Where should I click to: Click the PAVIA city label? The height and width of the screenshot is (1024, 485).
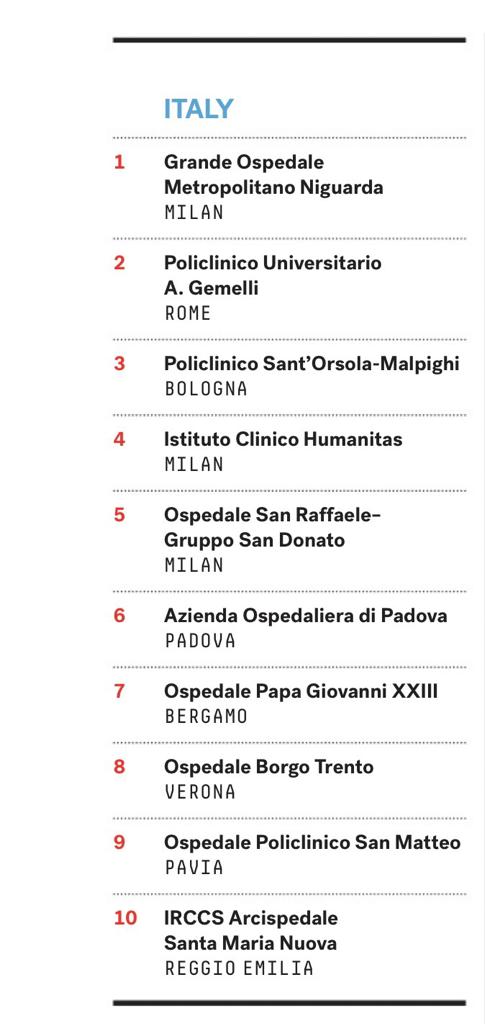click(x=194, y=868)
